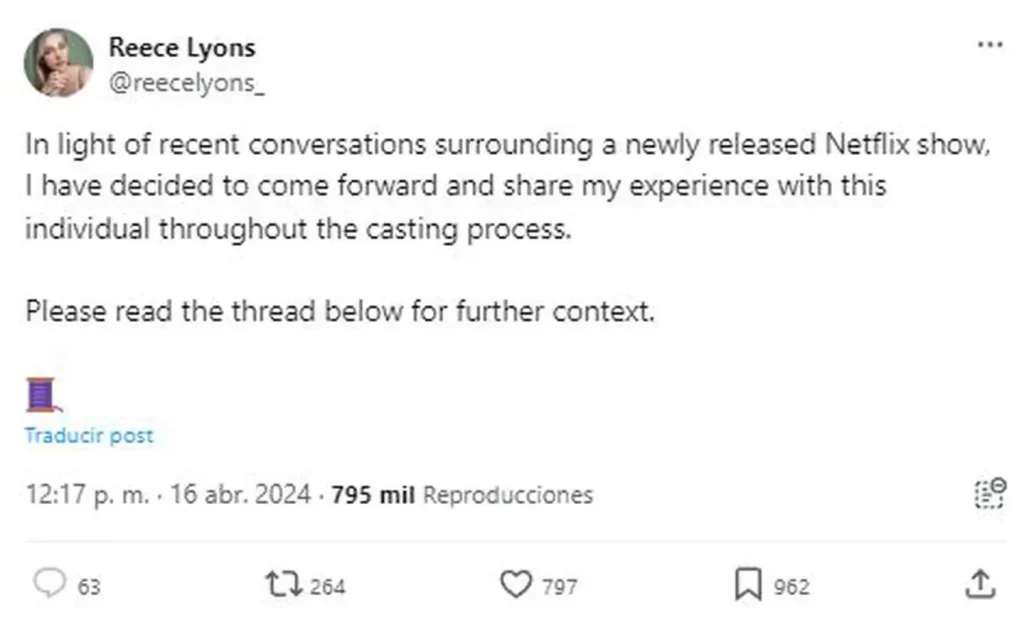Open the @reecelyons_ handle link

(x=186, y=84)
